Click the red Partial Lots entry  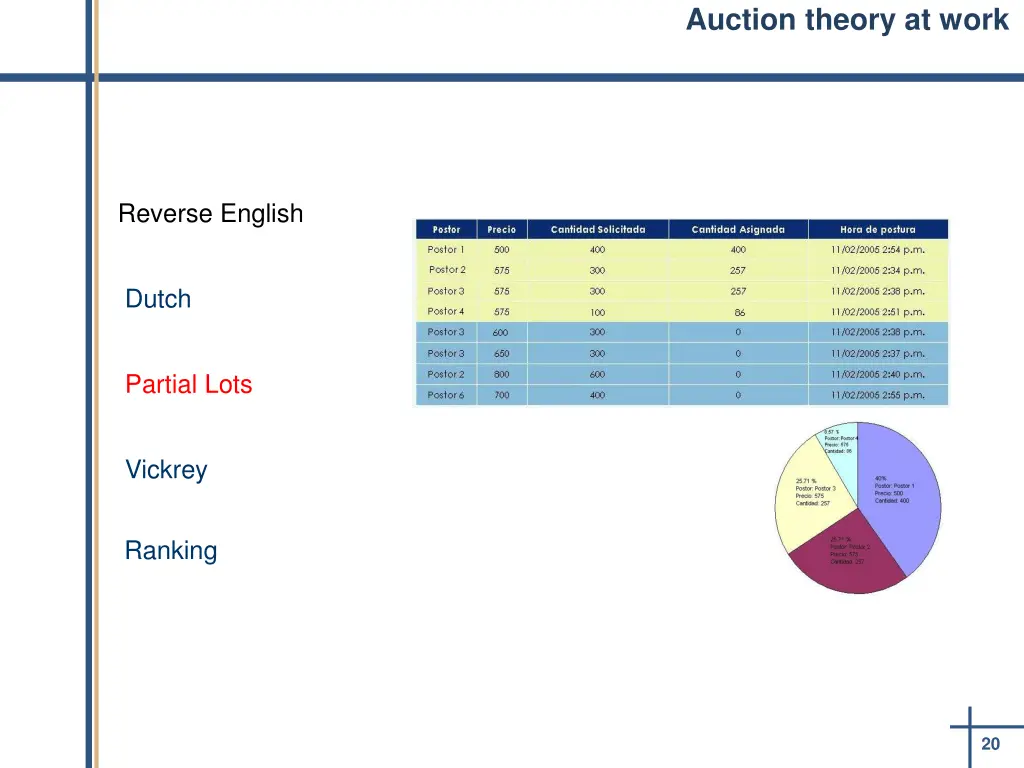(x=189, y=384)
